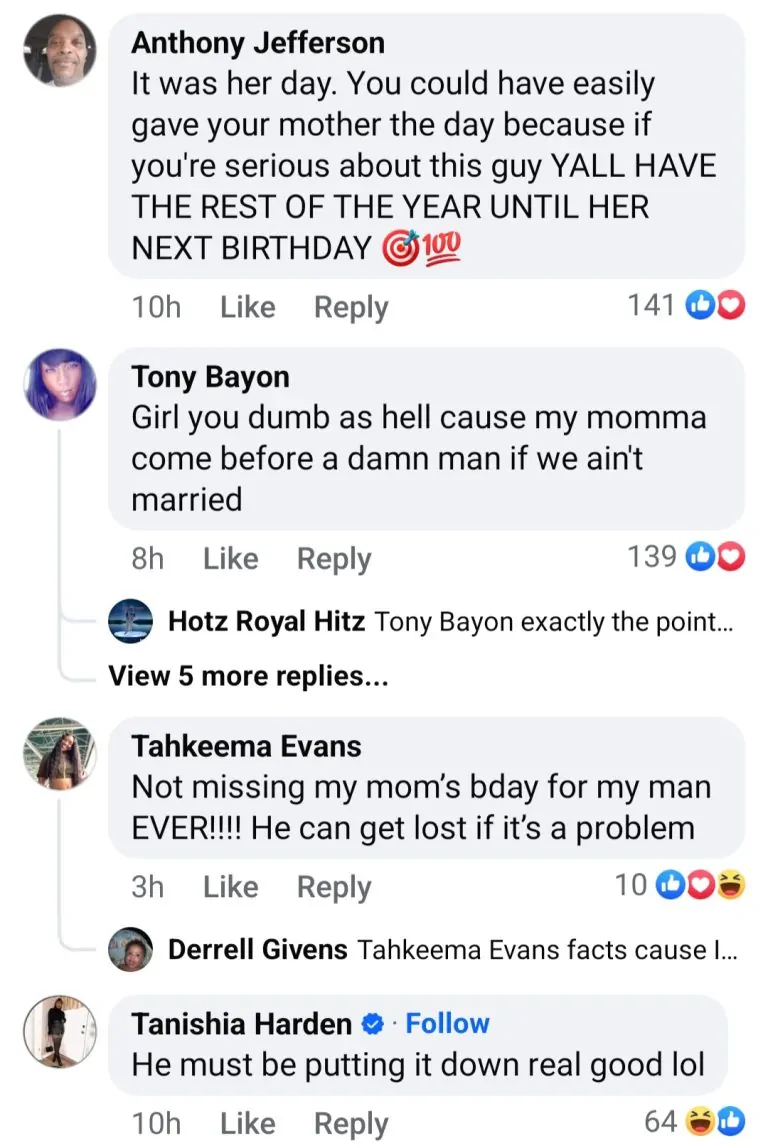Open Tony Bayon's profile picture
The image size is (768, 1148).
60,384
